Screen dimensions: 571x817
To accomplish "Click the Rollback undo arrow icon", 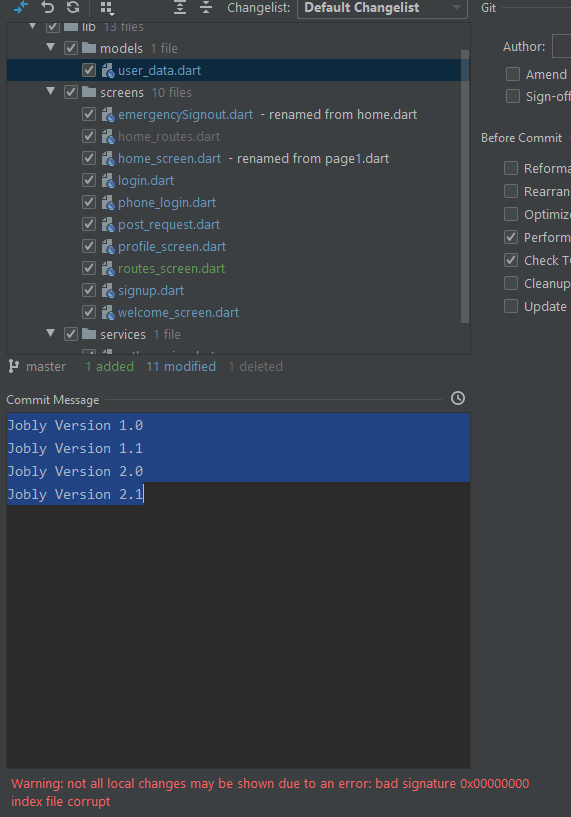I will point(47,7).
